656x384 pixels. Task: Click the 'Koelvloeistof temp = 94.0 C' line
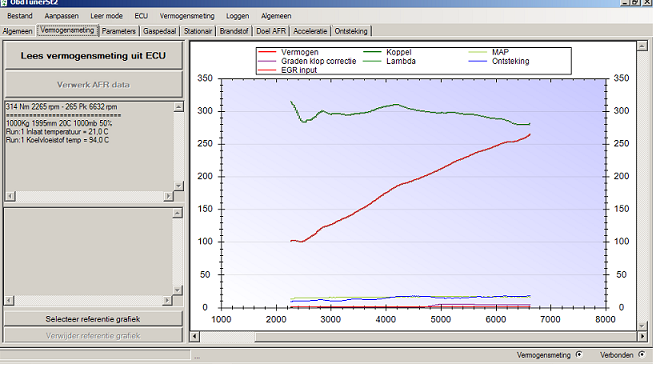pos(57,140)
